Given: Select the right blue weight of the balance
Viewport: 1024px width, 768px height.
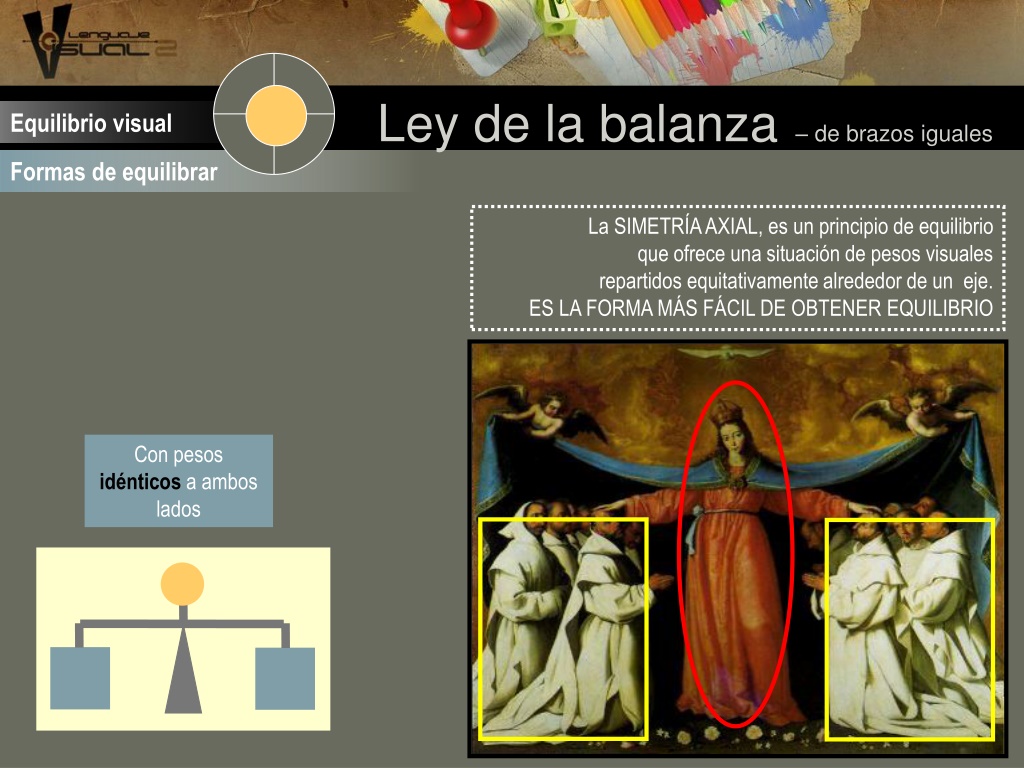Looking at the screenshot, I should click(x=285, y=678).
